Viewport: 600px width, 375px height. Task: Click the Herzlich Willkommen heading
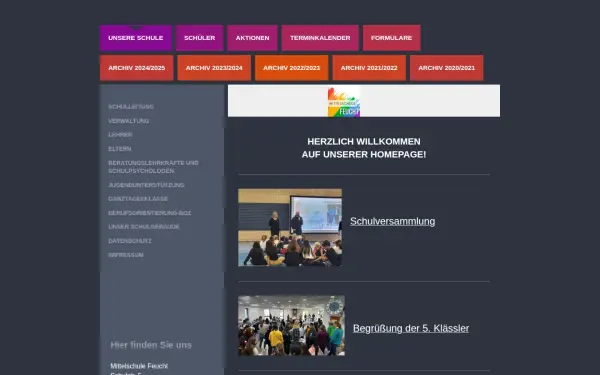click(364, 148)
